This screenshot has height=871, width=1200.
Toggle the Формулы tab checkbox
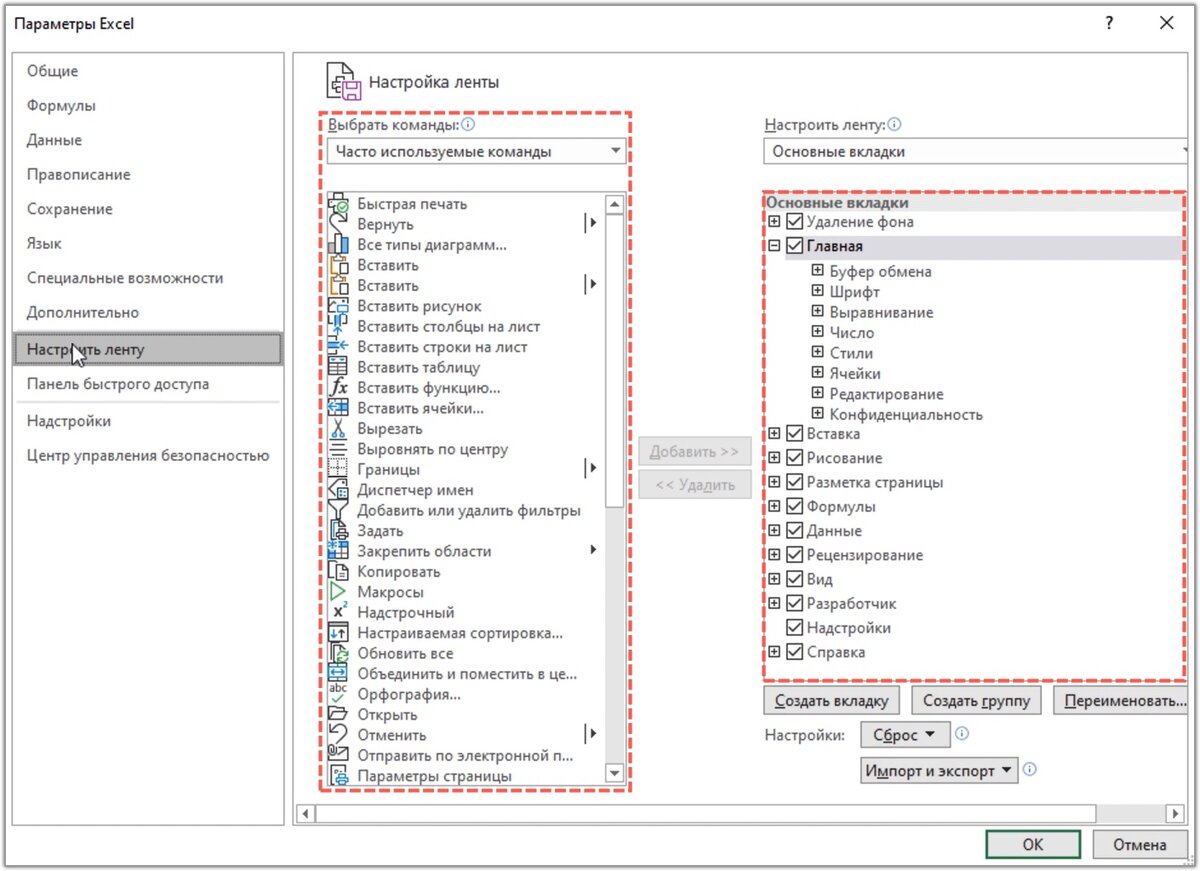click(795, 507)
